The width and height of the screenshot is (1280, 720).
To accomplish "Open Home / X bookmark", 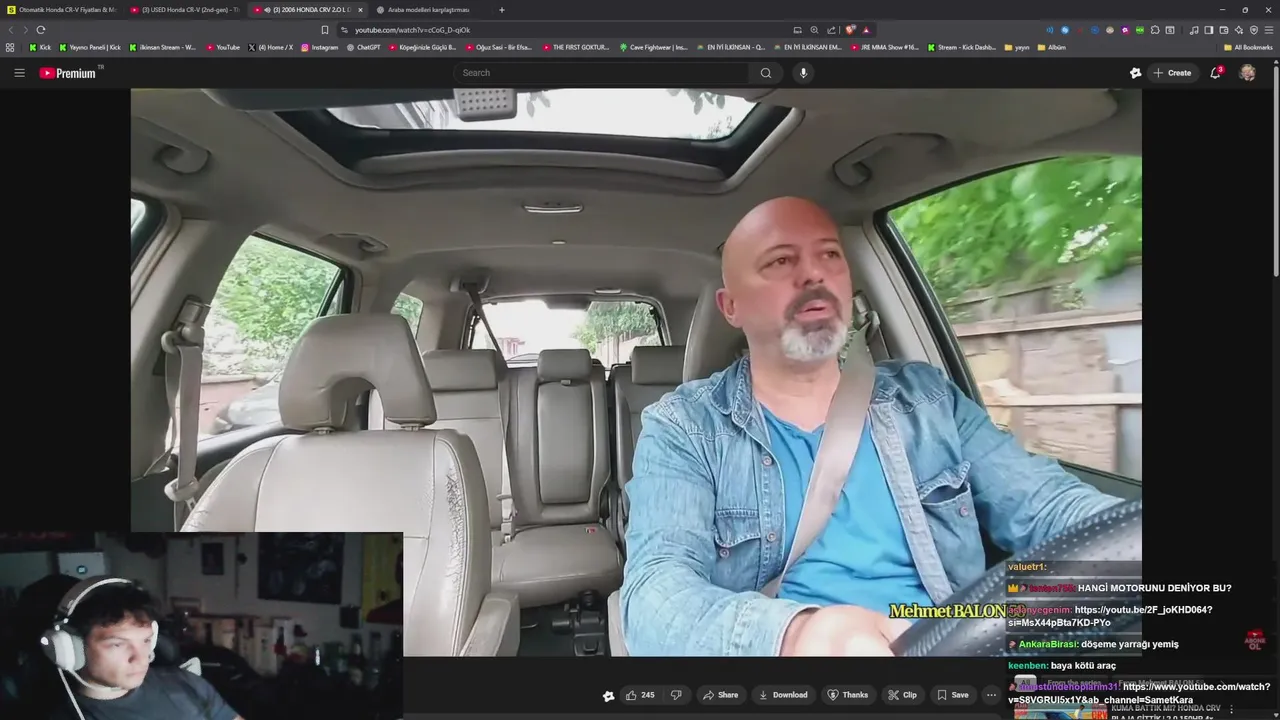I will [270, 47].
